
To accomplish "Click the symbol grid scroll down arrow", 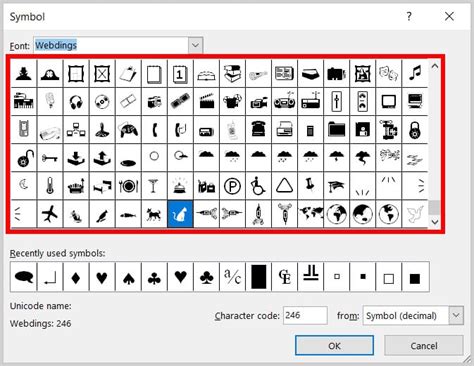I will [x=435, y=222].
